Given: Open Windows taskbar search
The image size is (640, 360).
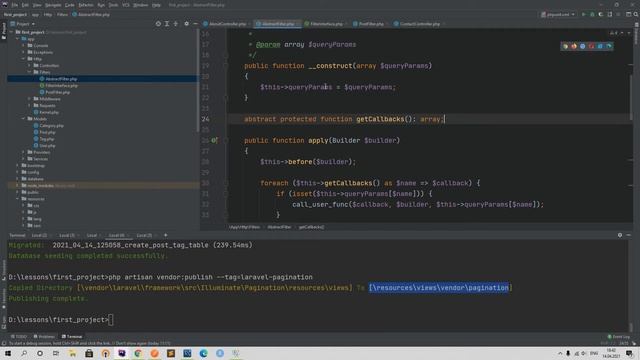Looking at the screenshot, I should click(x=24, y=353).
